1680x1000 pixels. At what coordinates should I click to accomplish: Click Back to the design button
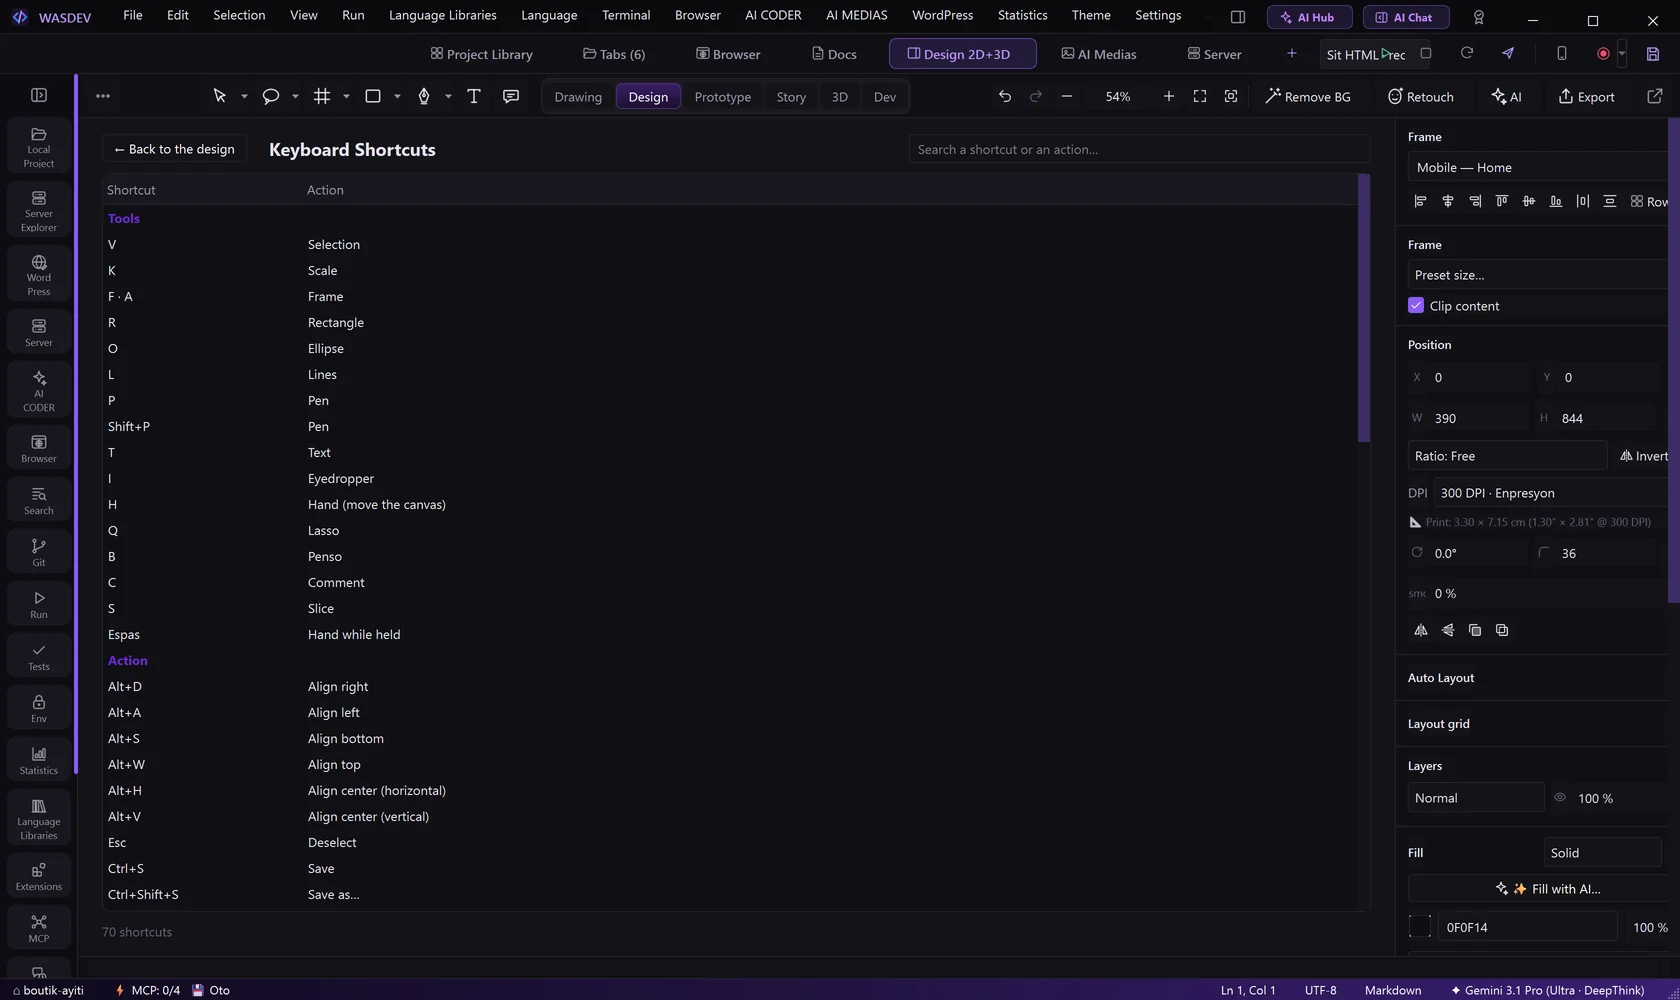point(174,149)
